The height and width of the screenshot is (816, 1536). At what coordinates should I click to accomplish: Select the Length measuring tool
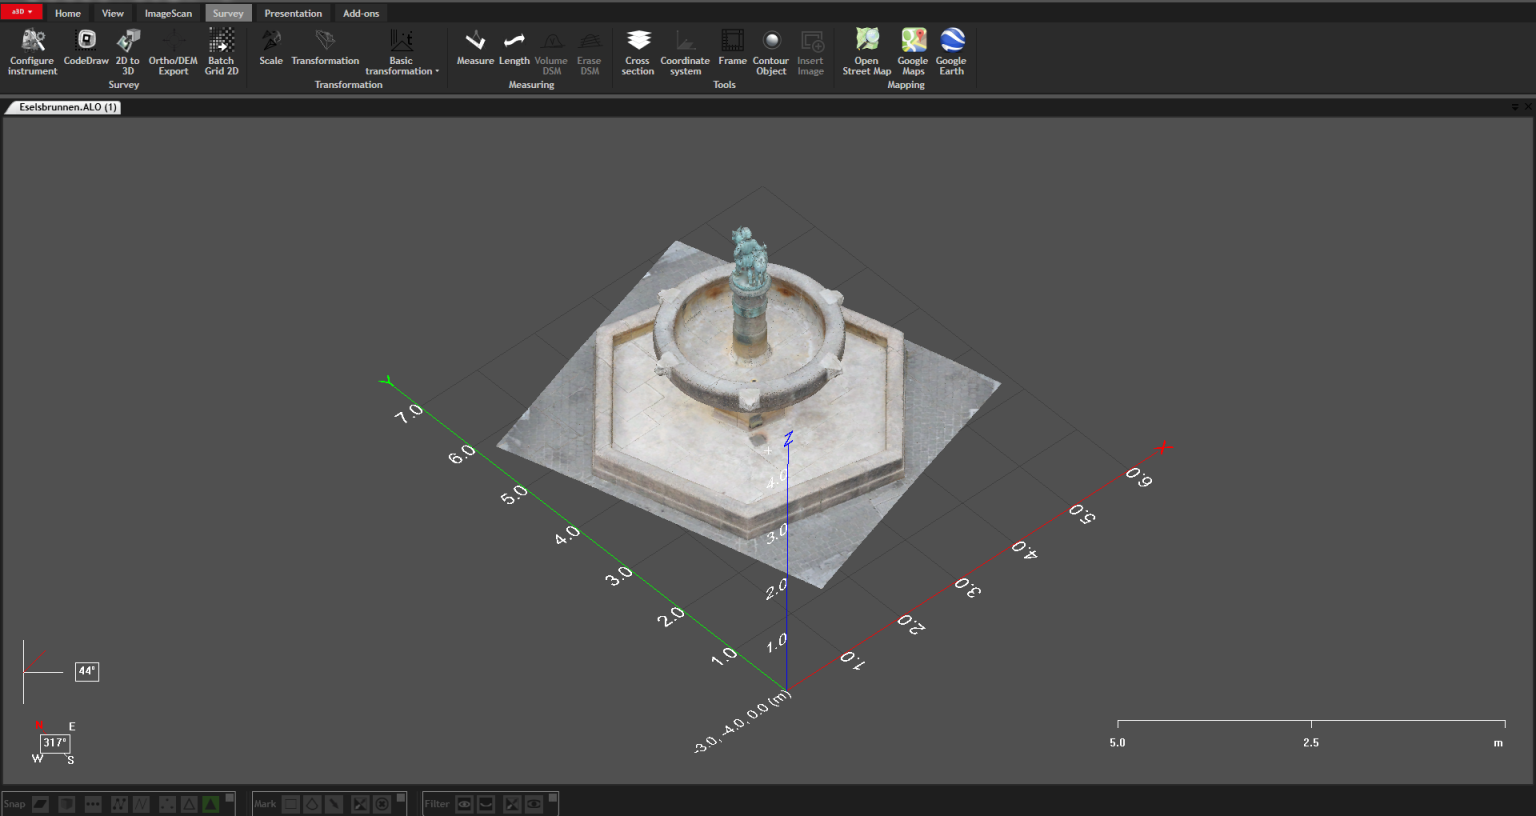(x=513, y=50)
